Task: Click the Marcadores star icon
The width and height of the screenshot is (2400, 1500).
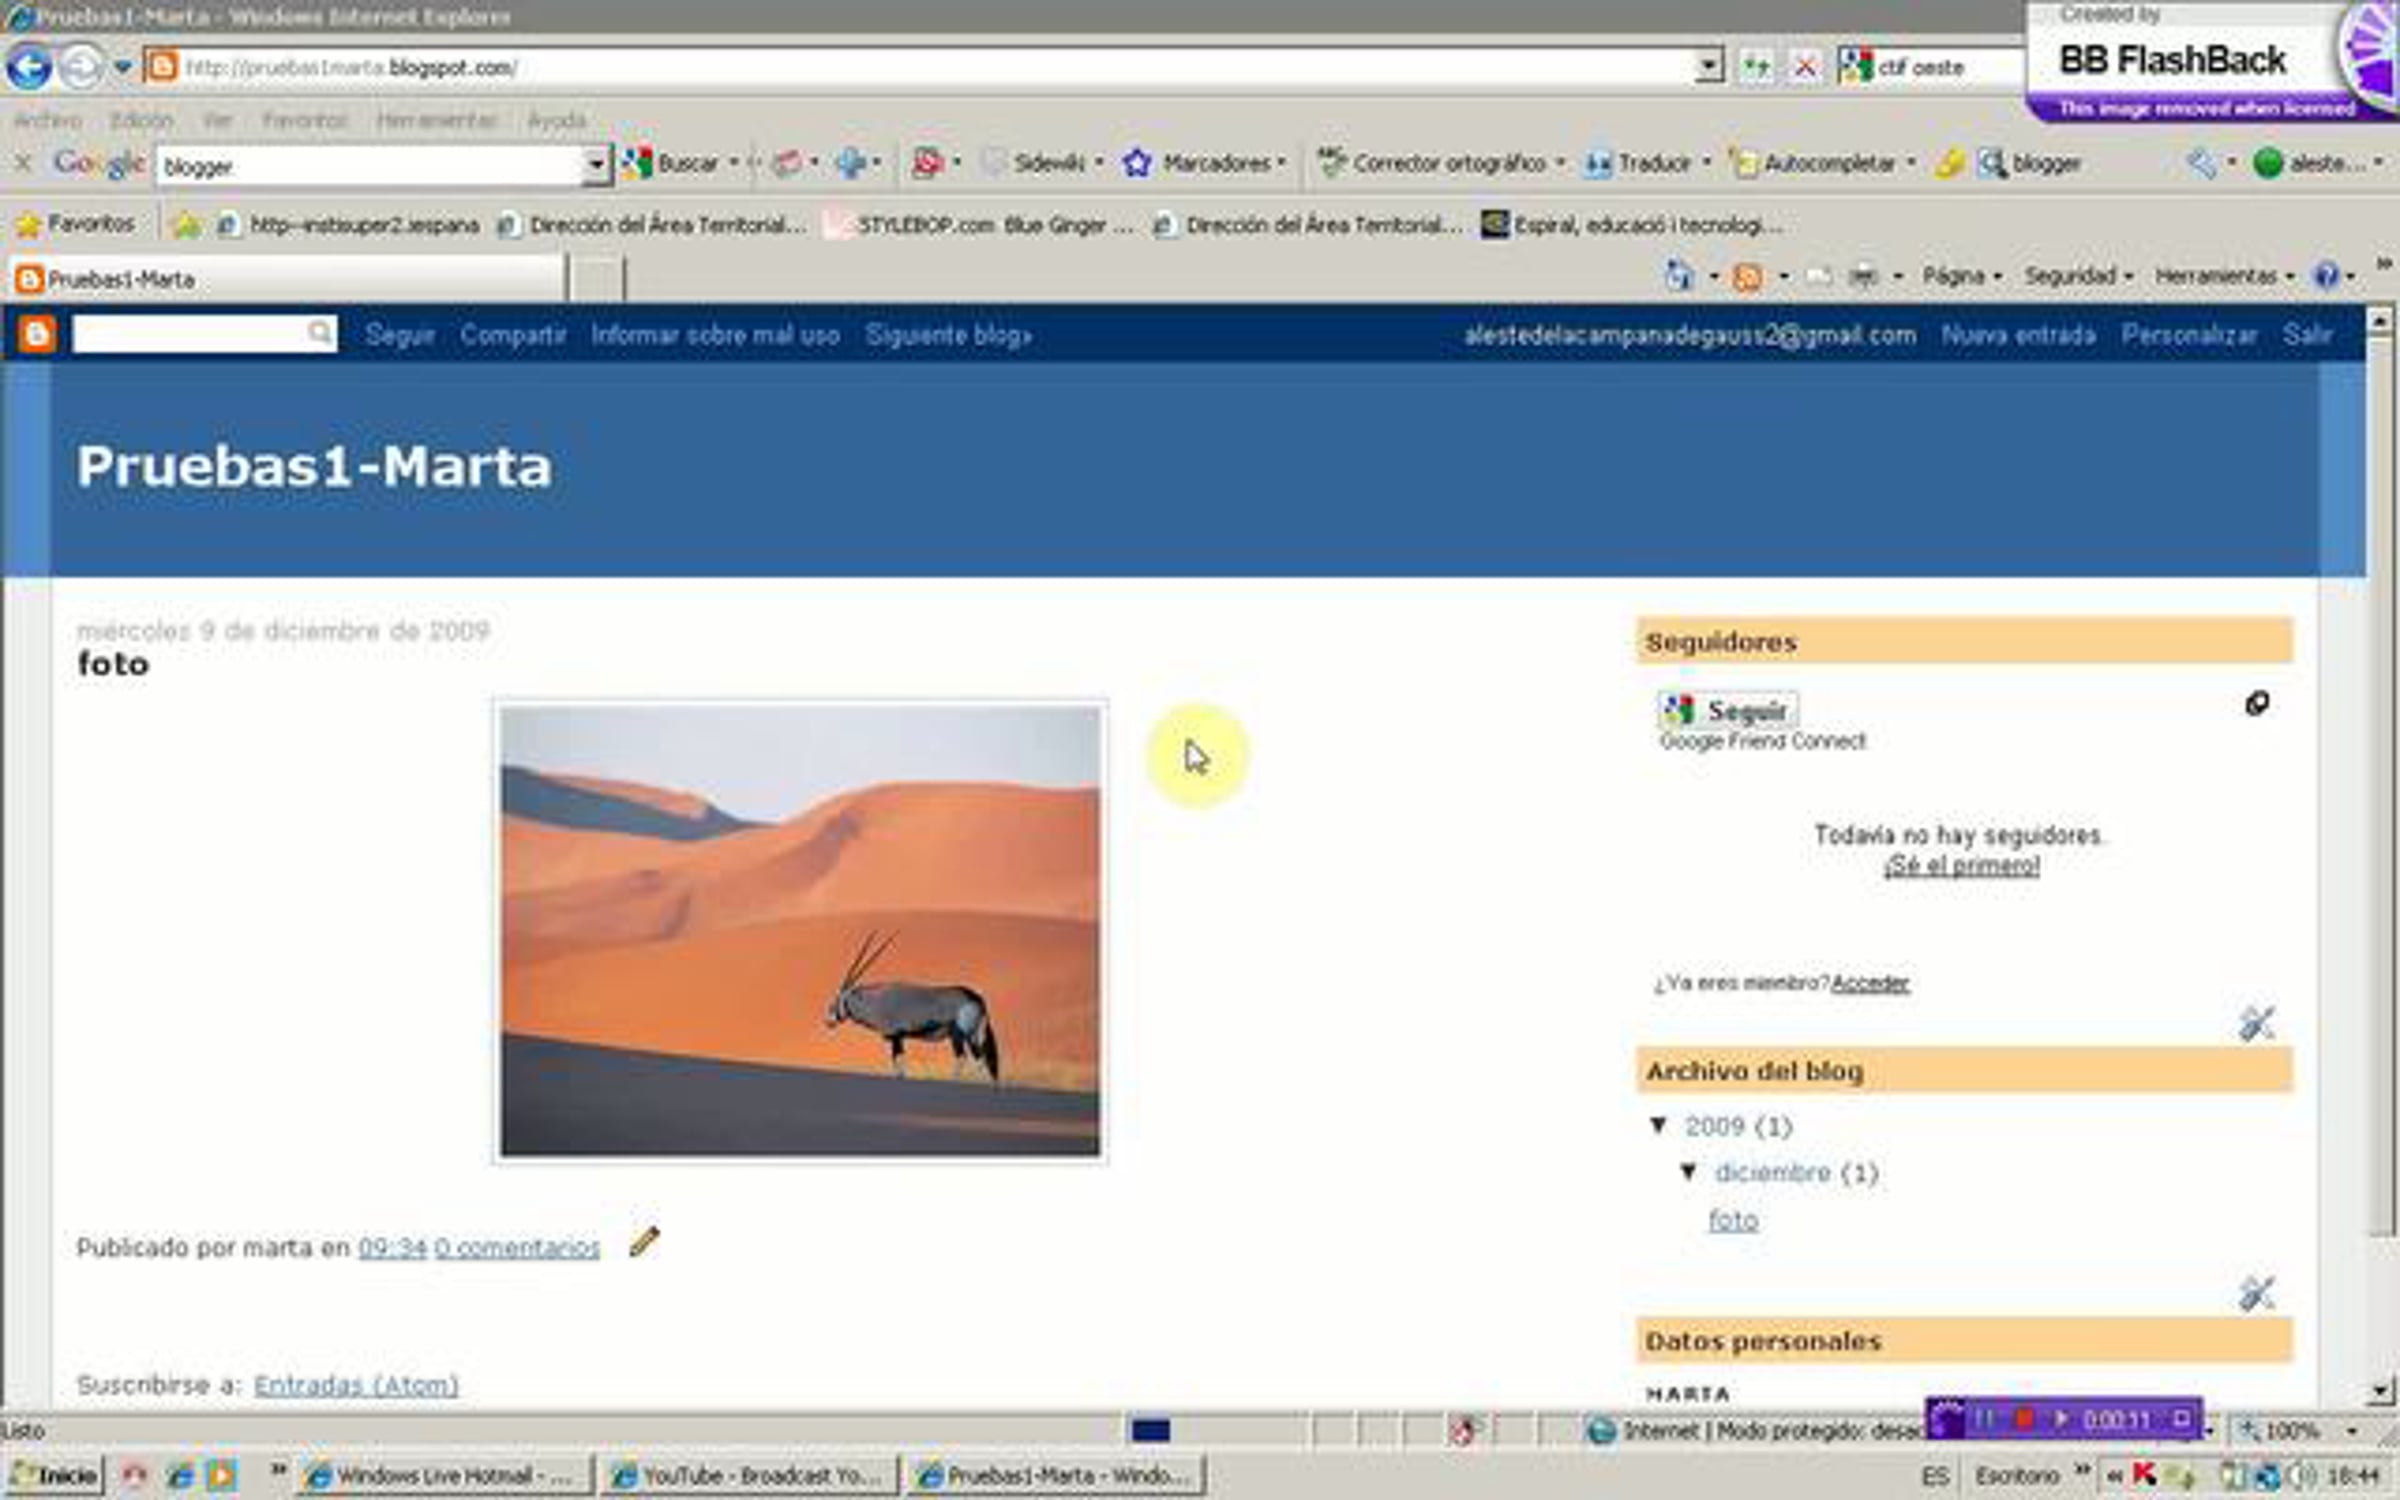Action: pos(1137,163)
